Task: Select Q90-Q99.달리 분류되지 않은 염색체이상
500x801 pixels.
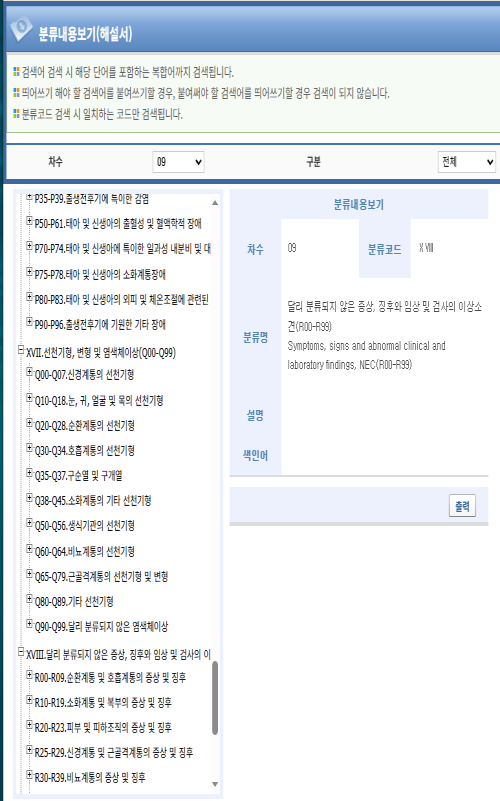Action: point(101,627)
